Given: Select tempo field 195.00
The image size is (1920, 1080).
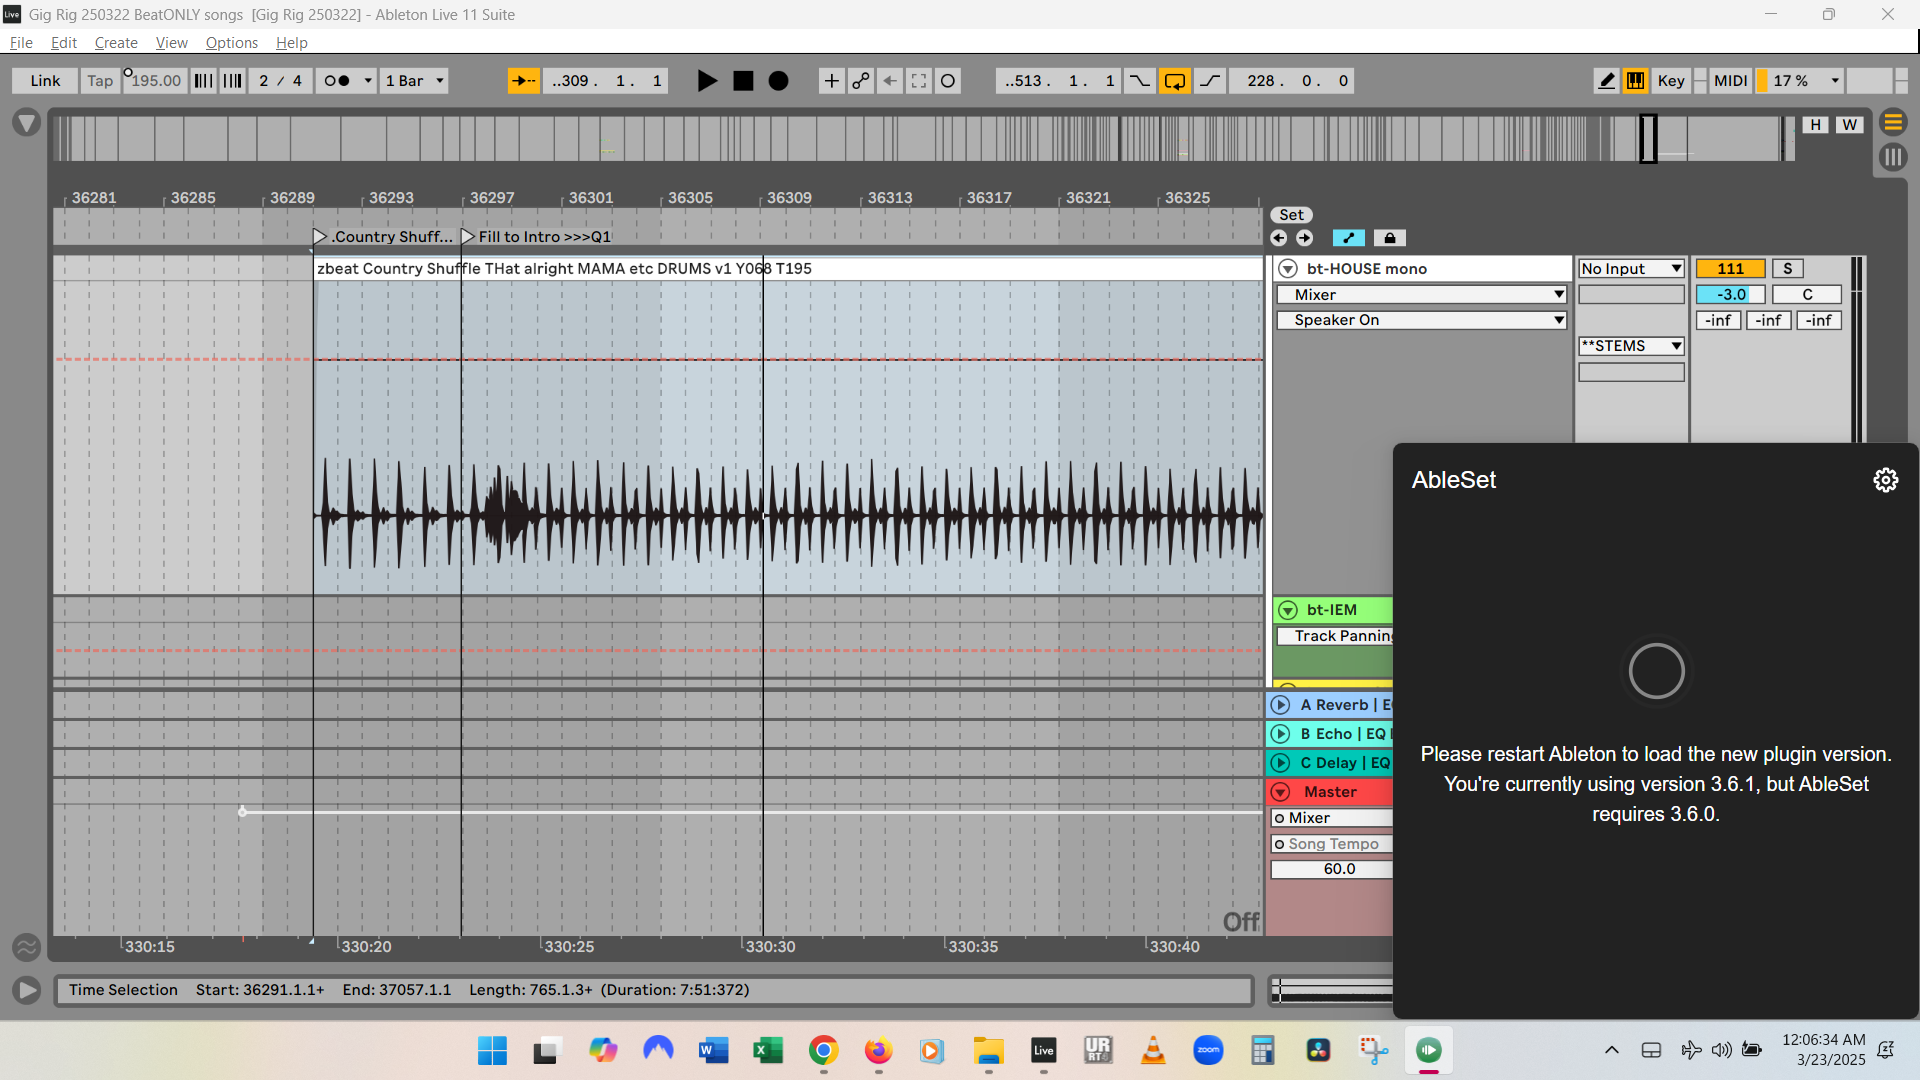Looking at the screenshot, I should tap(156, 81).
